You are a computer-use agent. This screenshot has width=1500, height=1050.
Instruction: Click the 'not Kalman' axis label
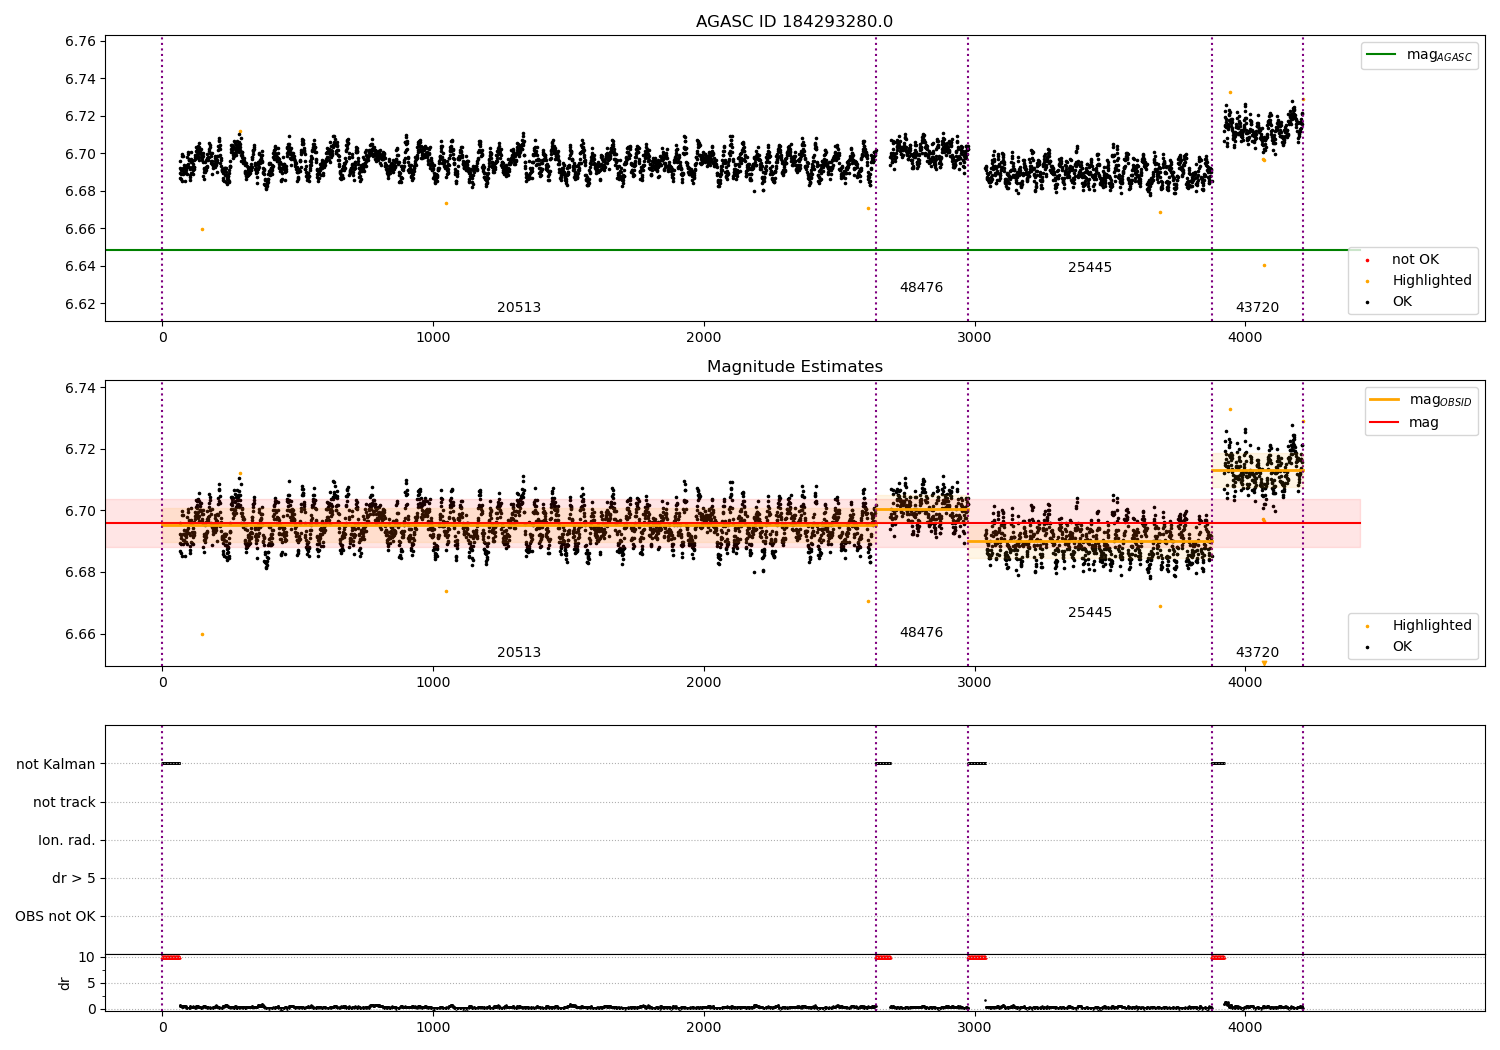[x=56, y=765]
